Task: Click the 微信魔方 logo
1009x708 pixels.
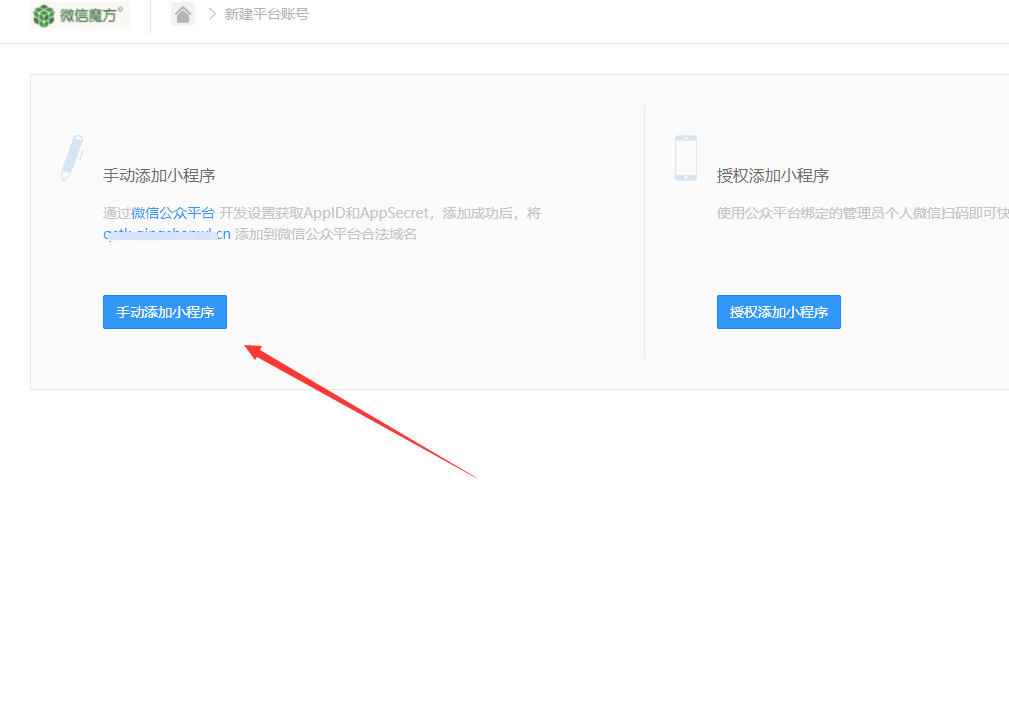Action: [80, 15]
